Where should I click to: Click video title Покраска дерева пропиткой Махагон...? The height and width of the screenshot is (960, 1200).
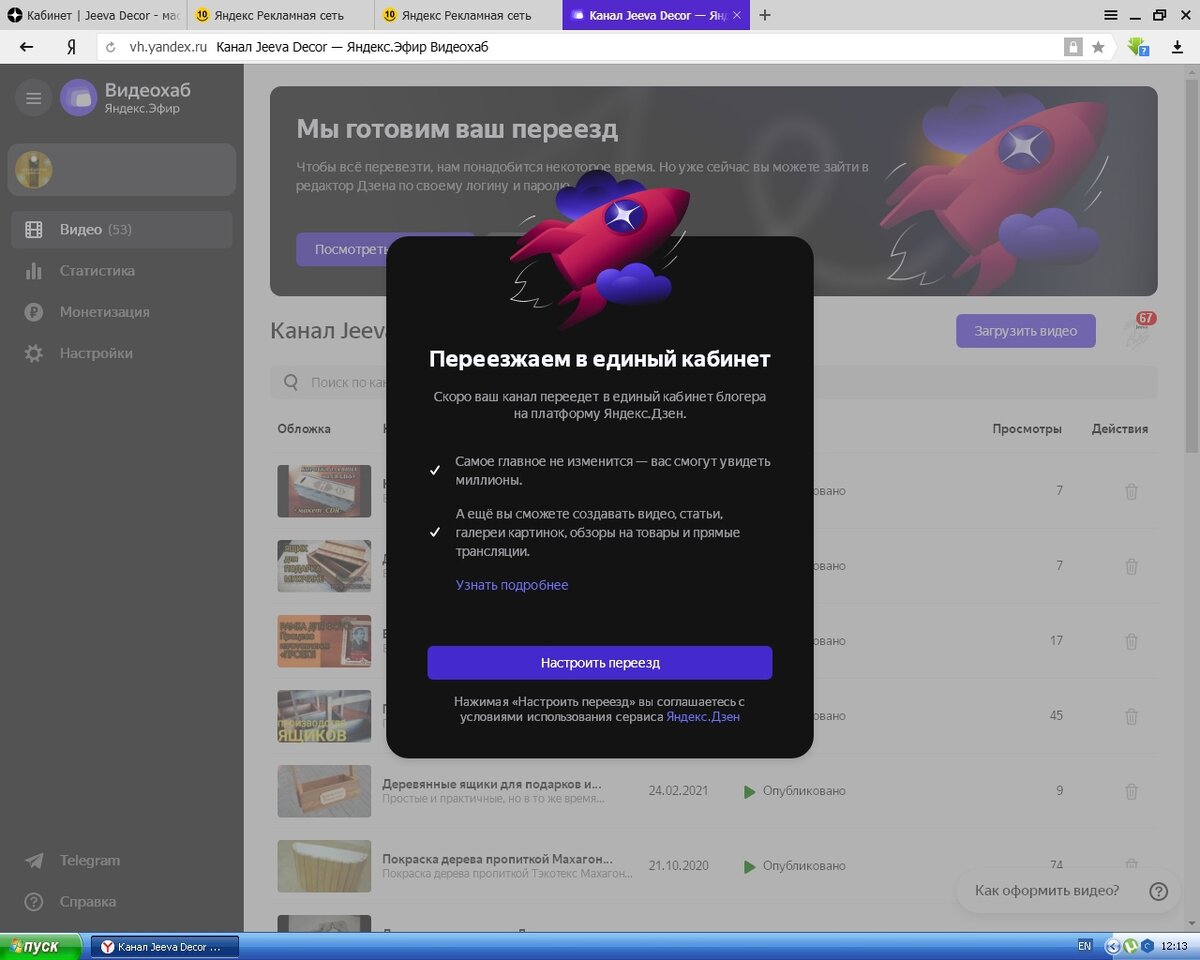coord(497,859)
